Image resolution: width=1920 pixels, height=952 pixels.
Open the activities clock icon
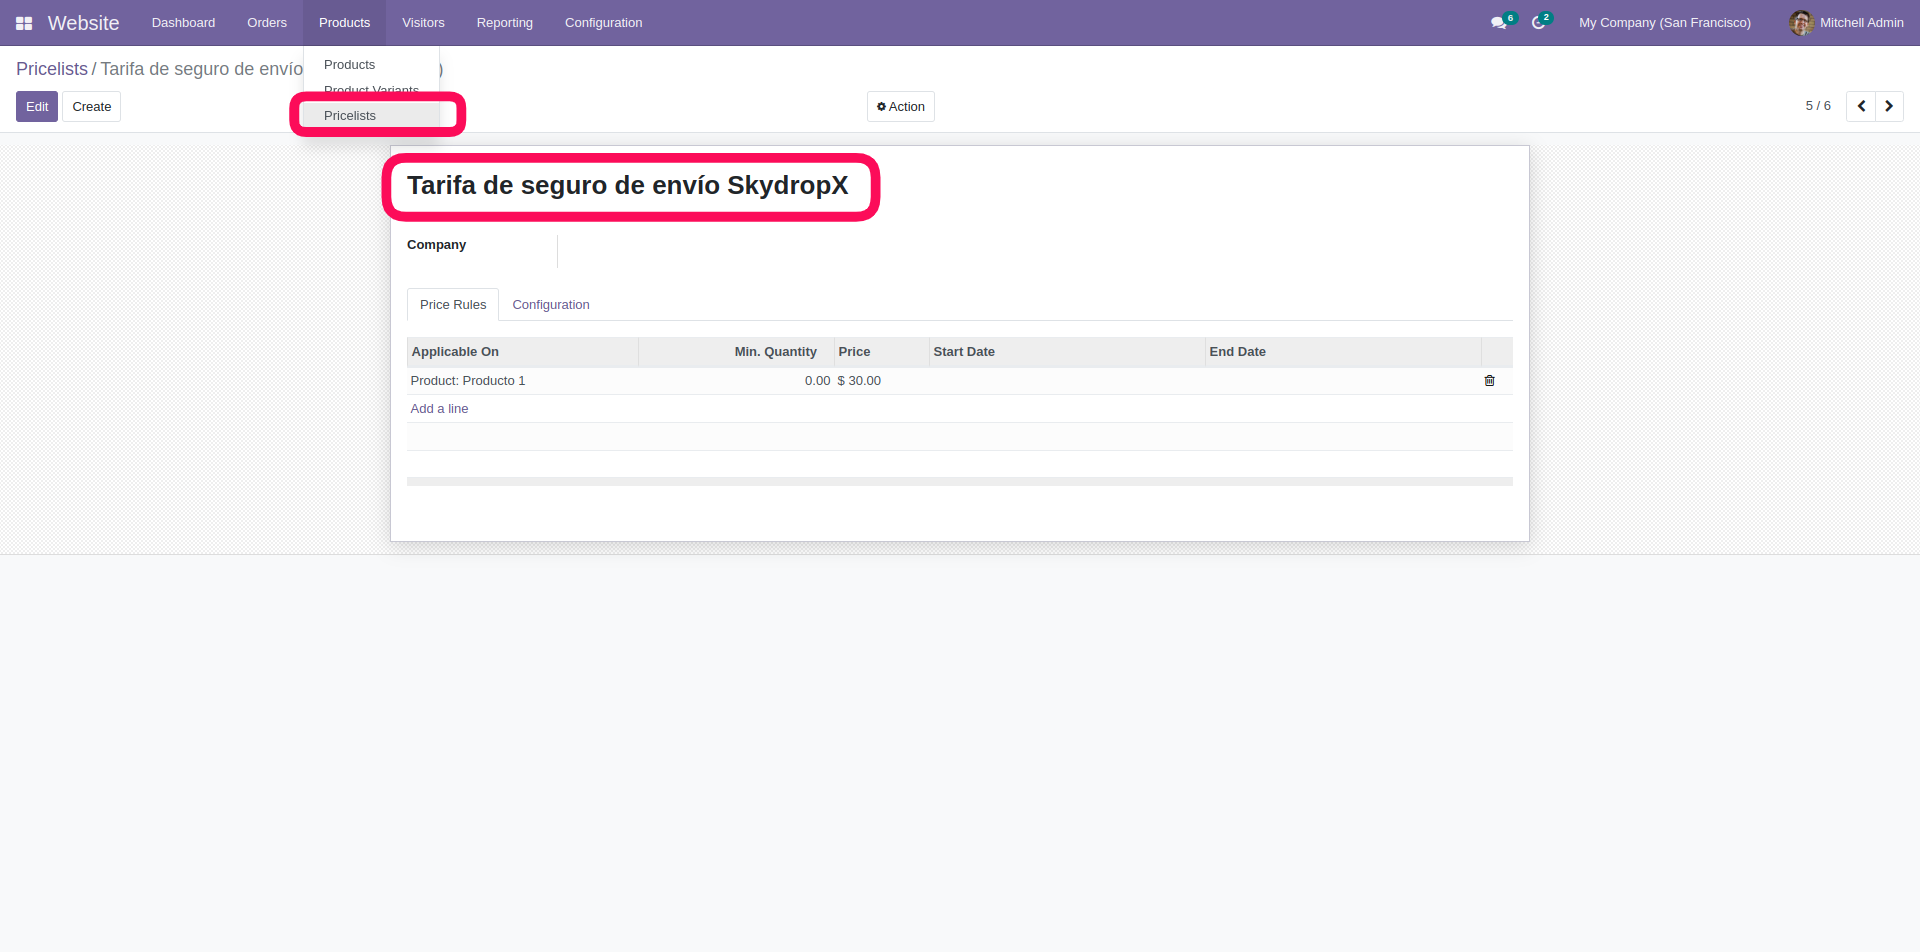tap(1538, 23)
